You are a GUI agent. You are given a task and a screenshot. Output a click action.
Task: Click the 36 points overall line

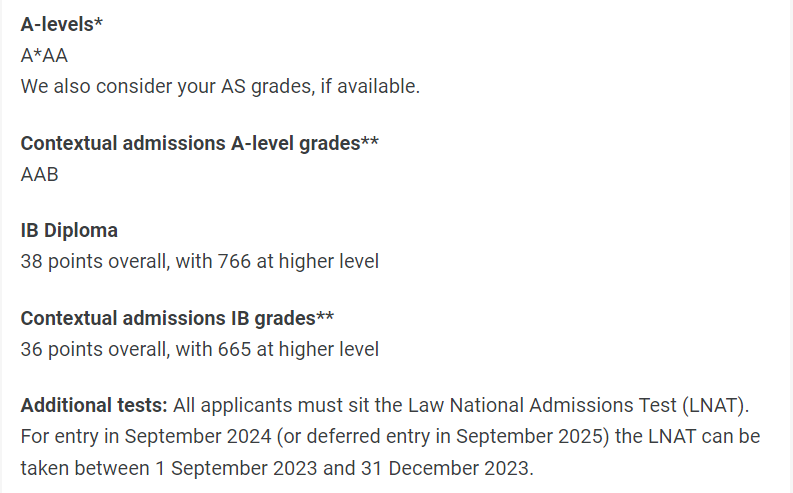pos(199,349)
